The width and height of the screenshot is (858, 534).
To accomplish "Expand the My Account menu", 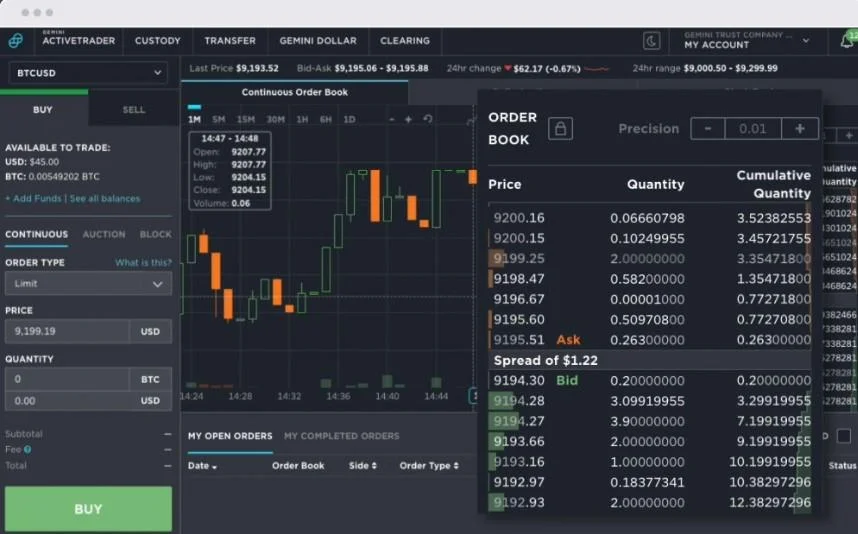I will tap(746, 41).
